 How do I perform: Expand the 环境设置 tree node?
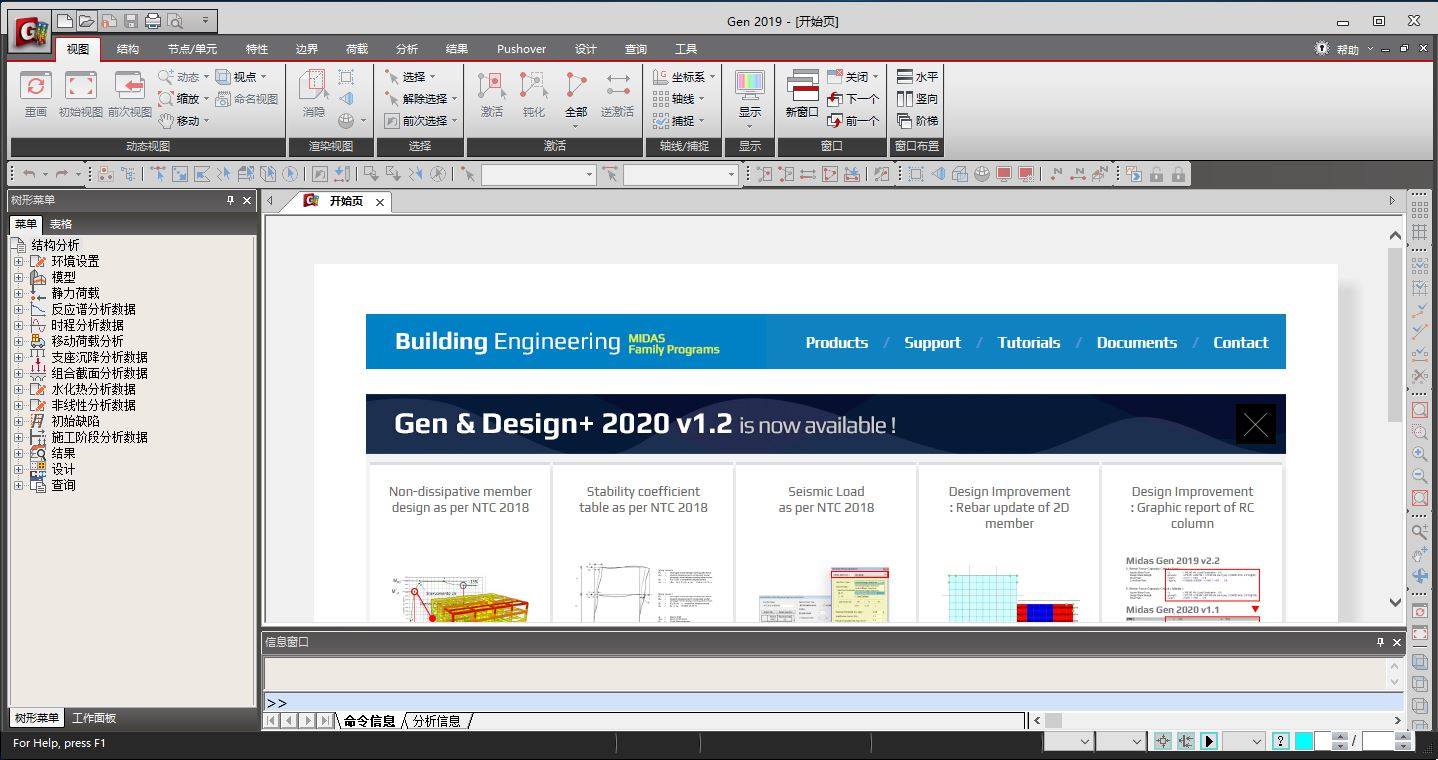(18, 261)
